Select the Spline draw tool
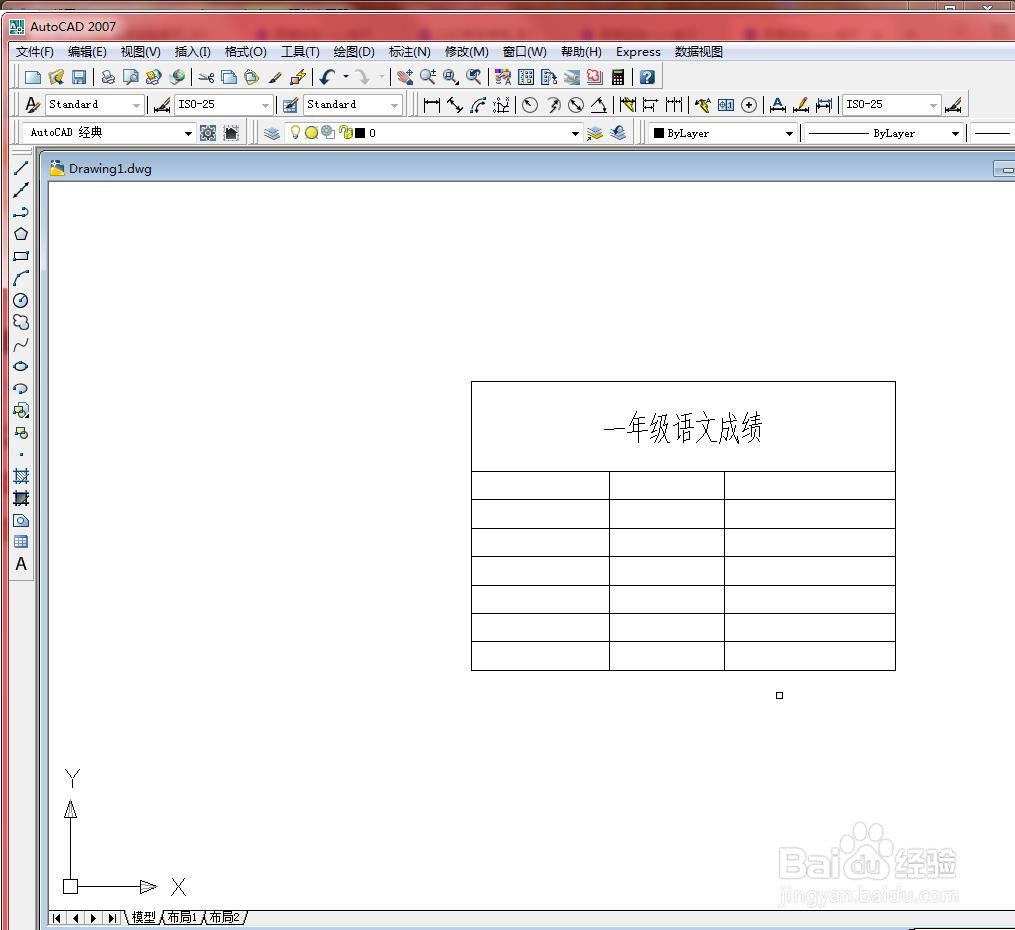The image size is (1015, 930). (21, 344)
